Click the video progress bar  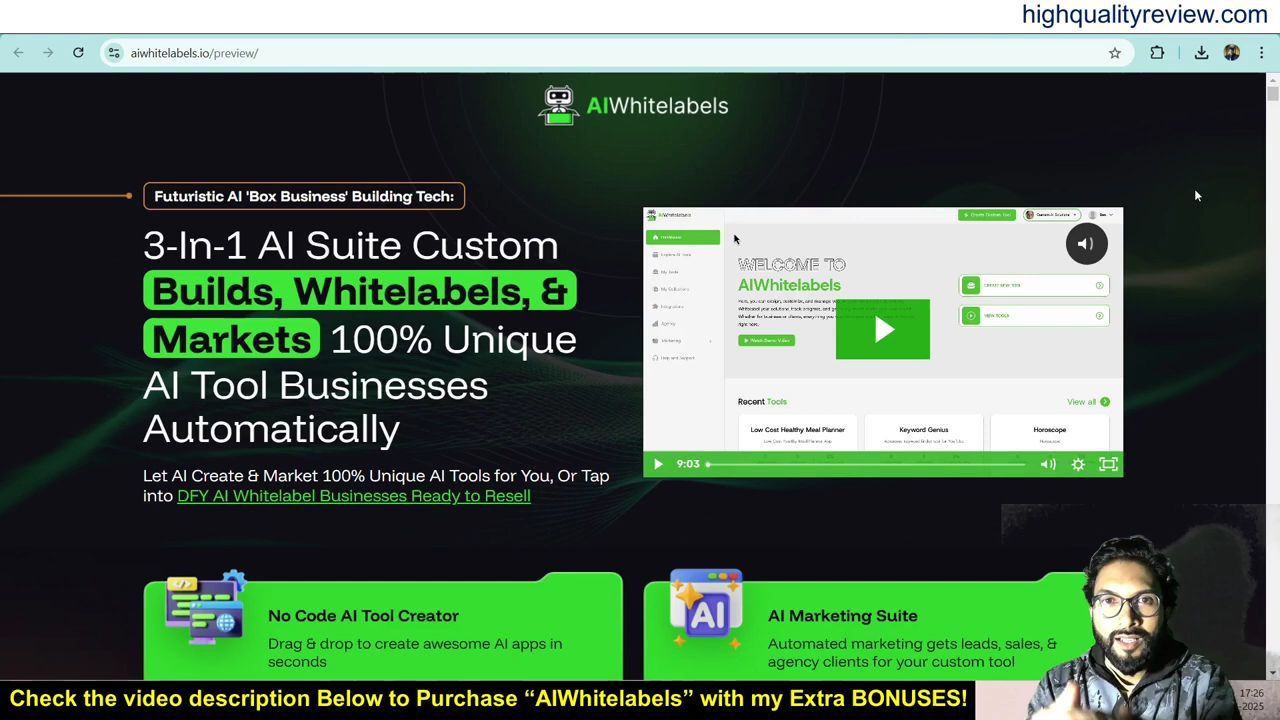(x=866, y=464)
